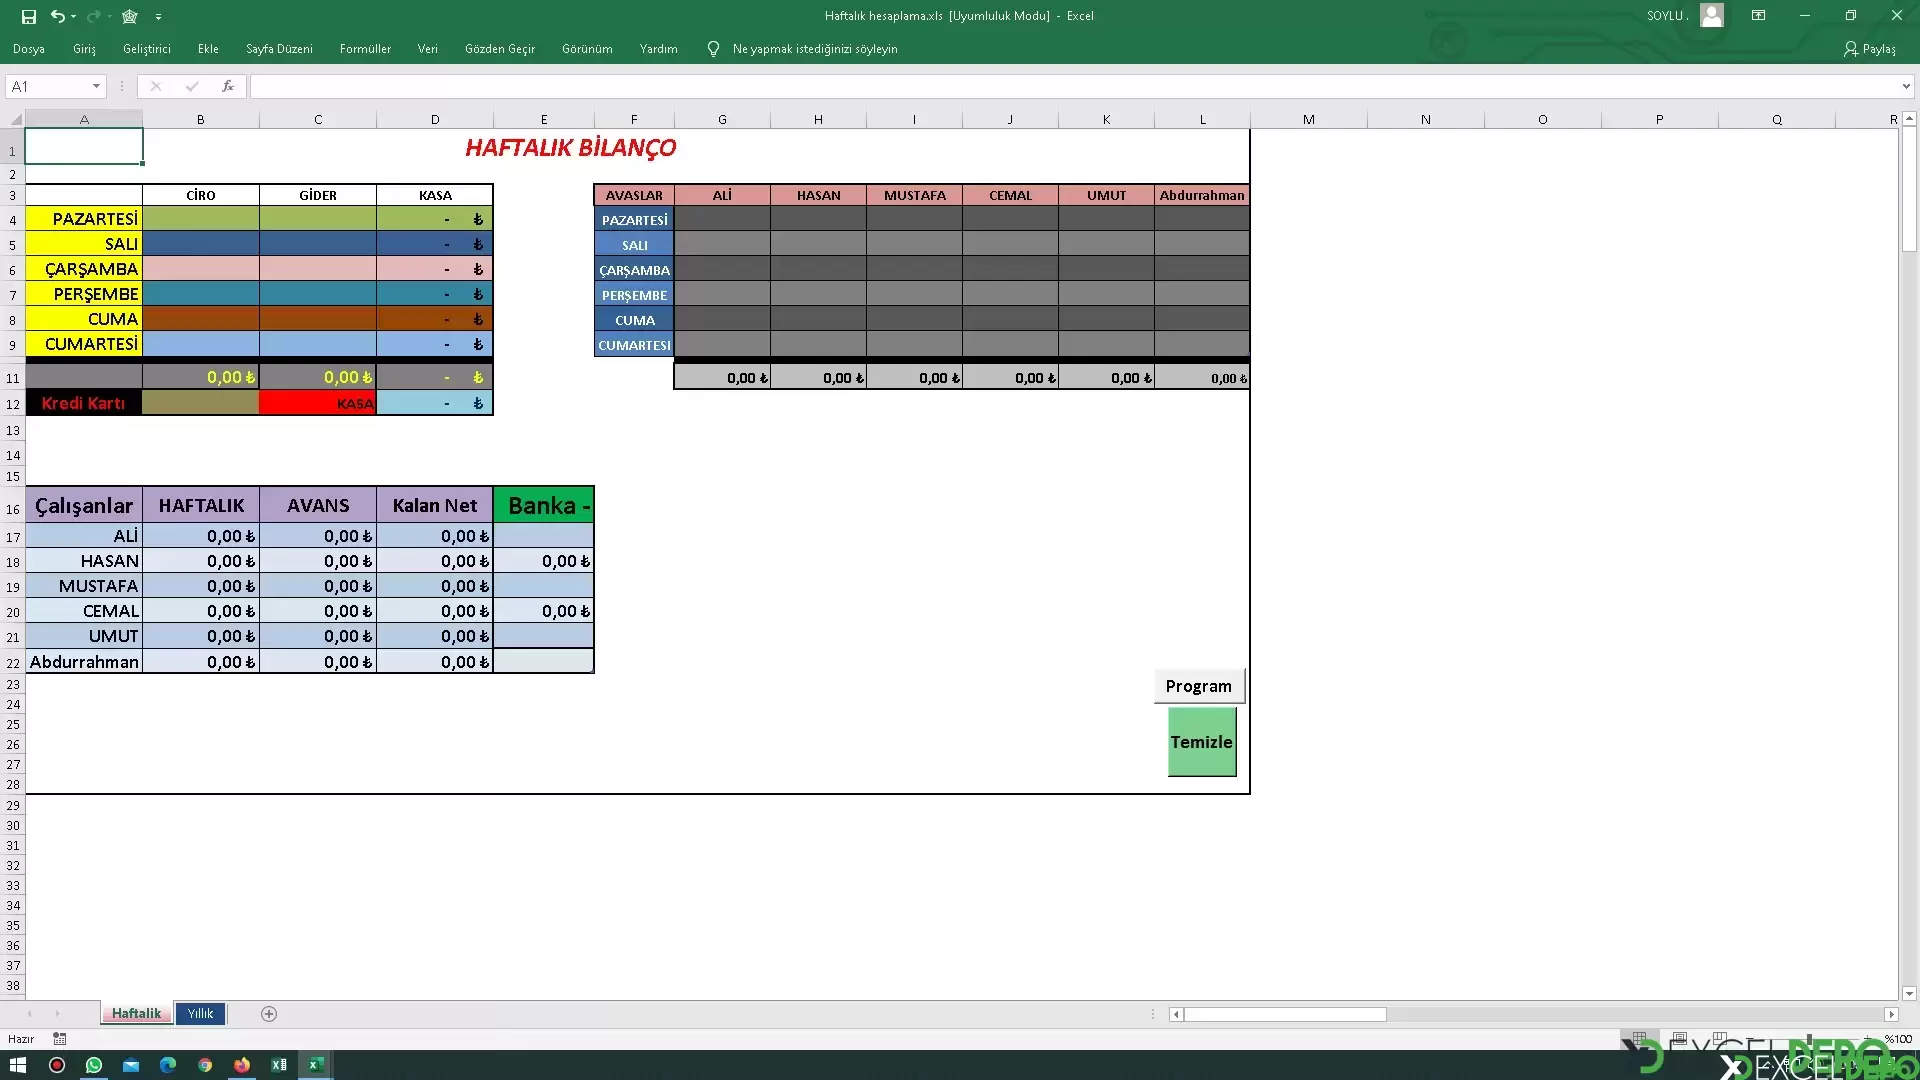
Task: Open the Ekle ribbon tab
Action: [x=208, y=49]
